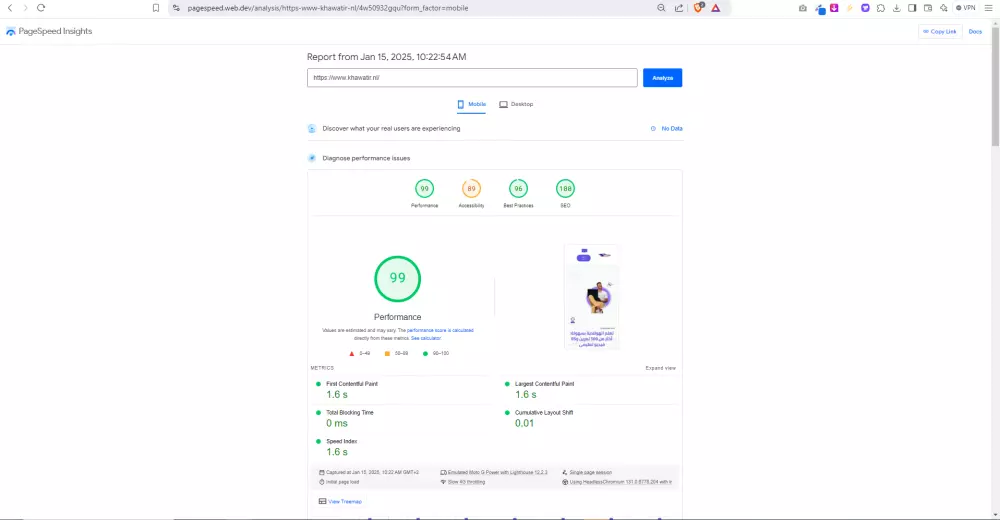Open the browser hamburger main menu
1000x520 pixels.
click(989, 8)
